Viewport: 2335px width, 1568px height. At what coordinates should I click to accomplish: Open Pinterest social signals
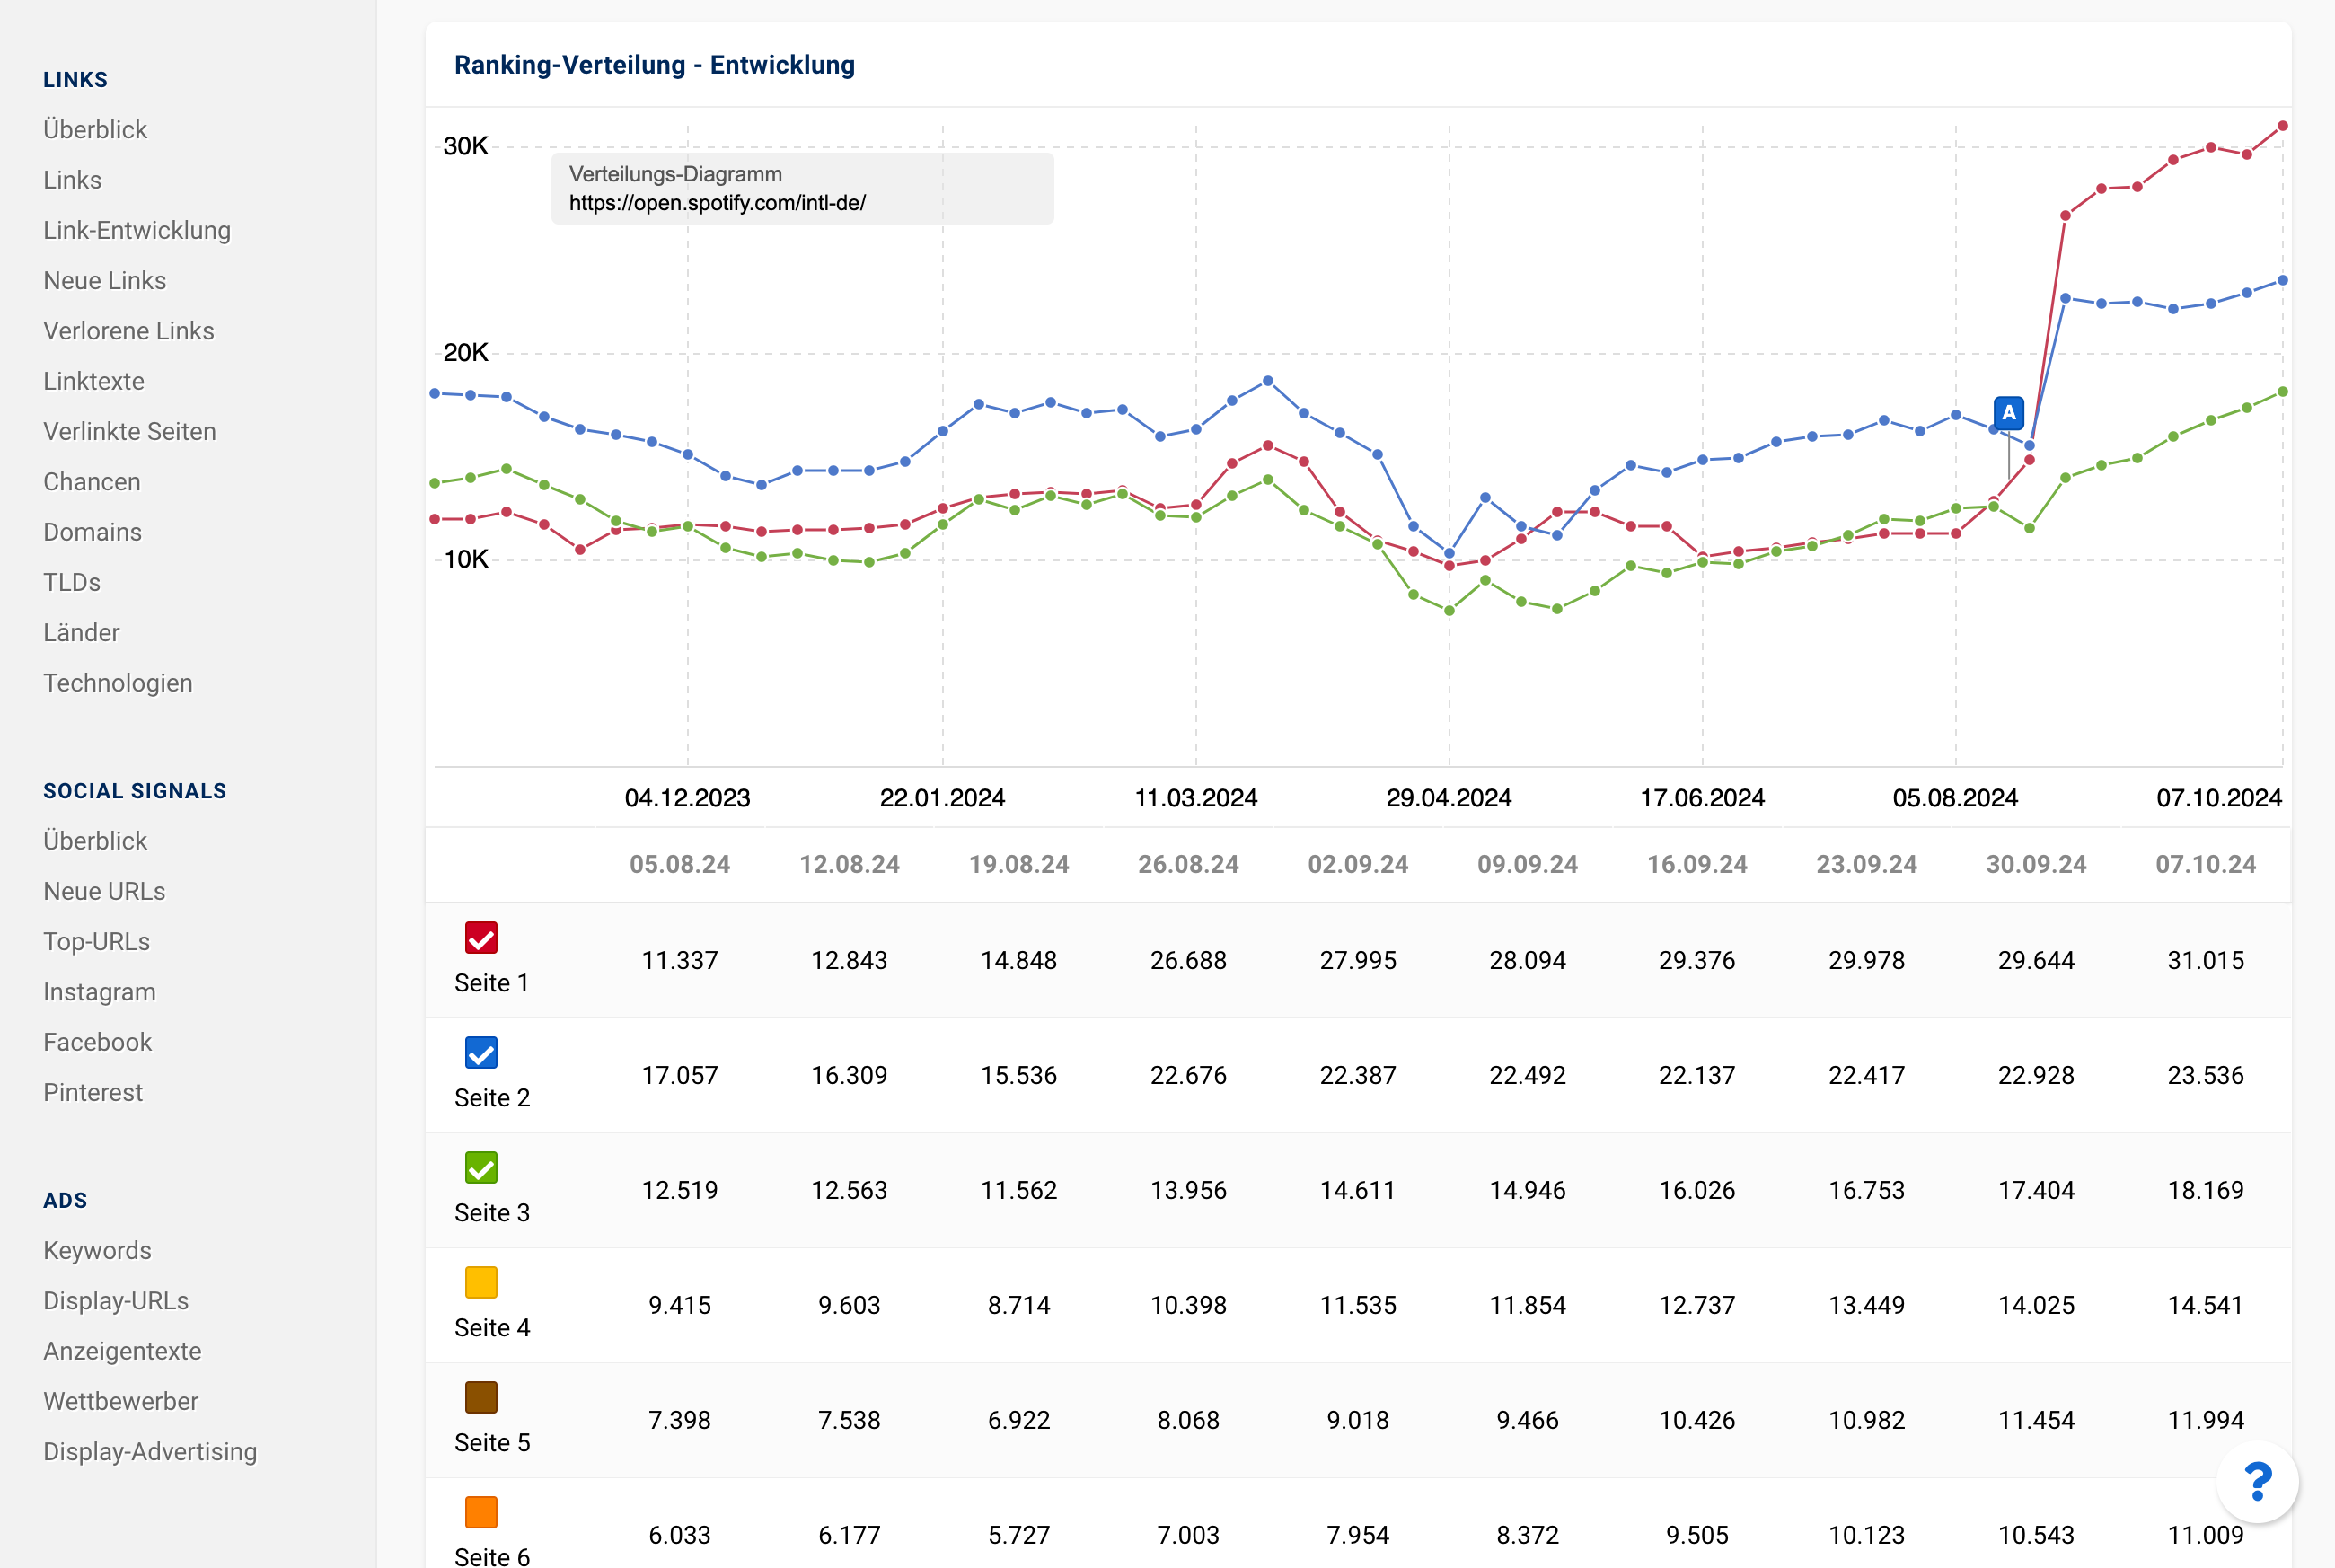coord(93,1092)
